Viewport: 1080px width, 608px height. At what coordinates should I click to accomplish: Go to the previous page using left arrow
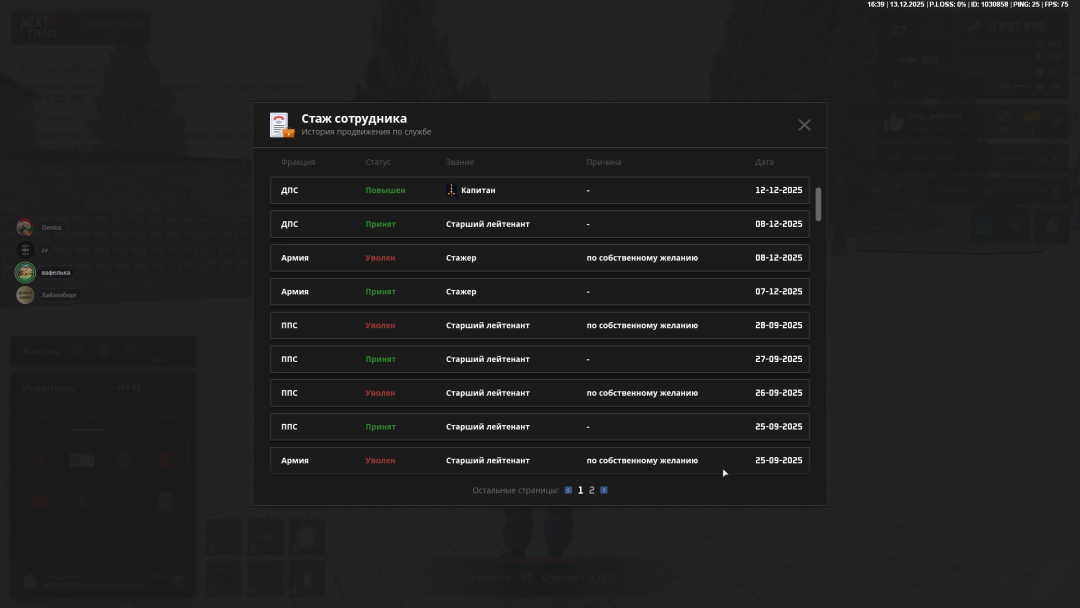pyautogui.click(x=569, y=490)
